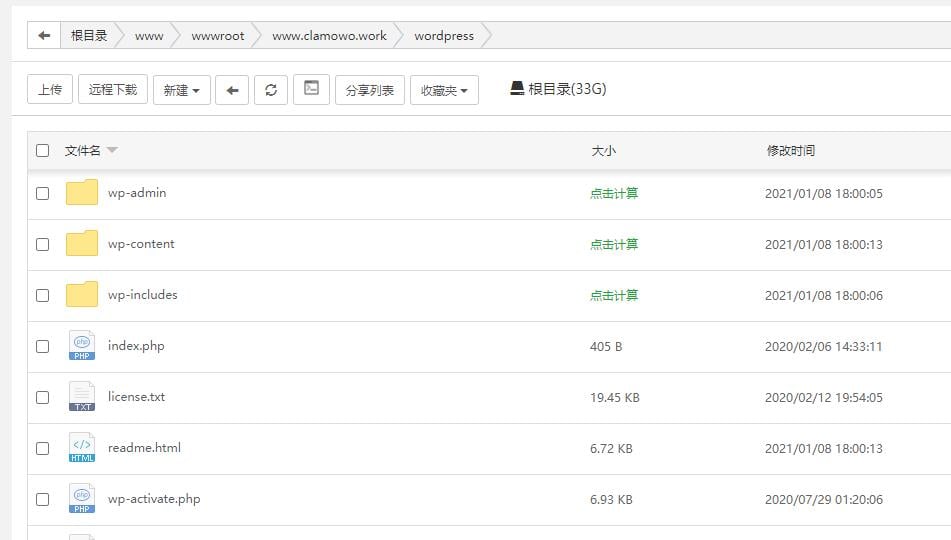Open the wp-includes folder name
Image resolution: width=951 pixels, height=540 pixels.
coord(143,295)
